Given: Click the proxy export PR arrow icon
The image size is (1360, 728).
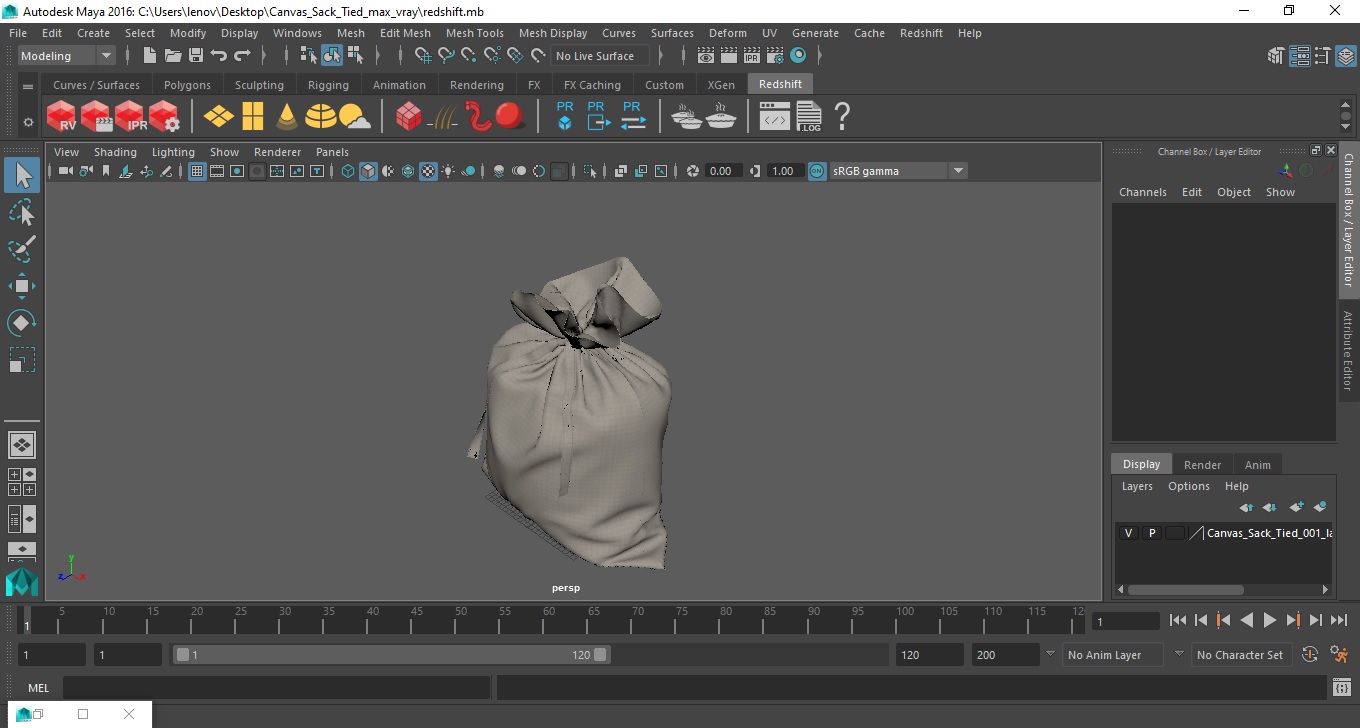Looking at the screenshot, I should (x=598, y=116).
